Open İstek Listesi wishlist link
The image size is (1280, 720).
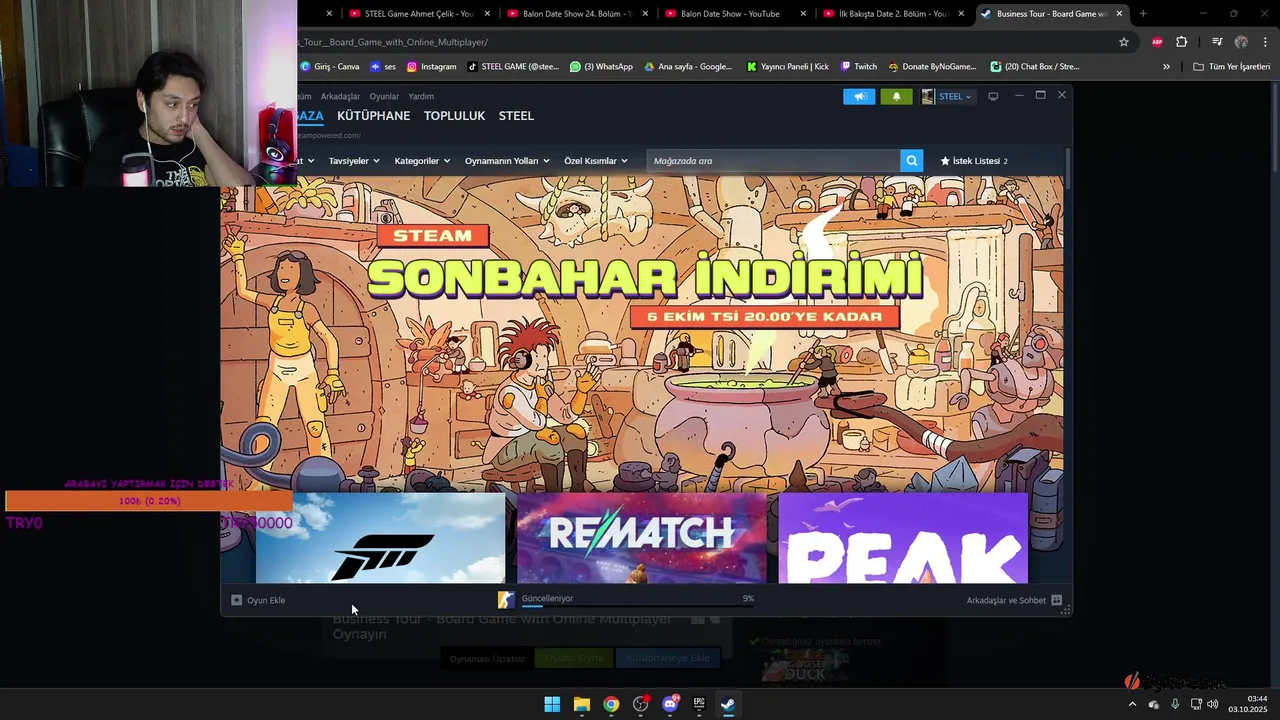click(x=974, y=161)
